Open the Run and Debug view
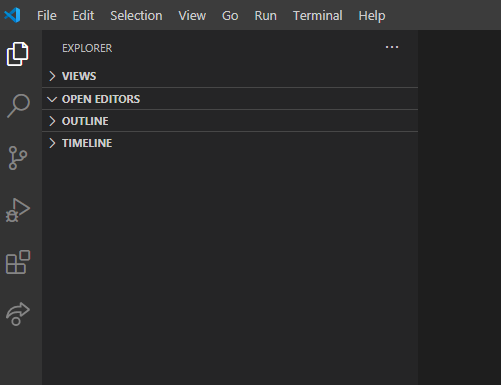The height and width of the screenshot is (385, 501). 18,210
